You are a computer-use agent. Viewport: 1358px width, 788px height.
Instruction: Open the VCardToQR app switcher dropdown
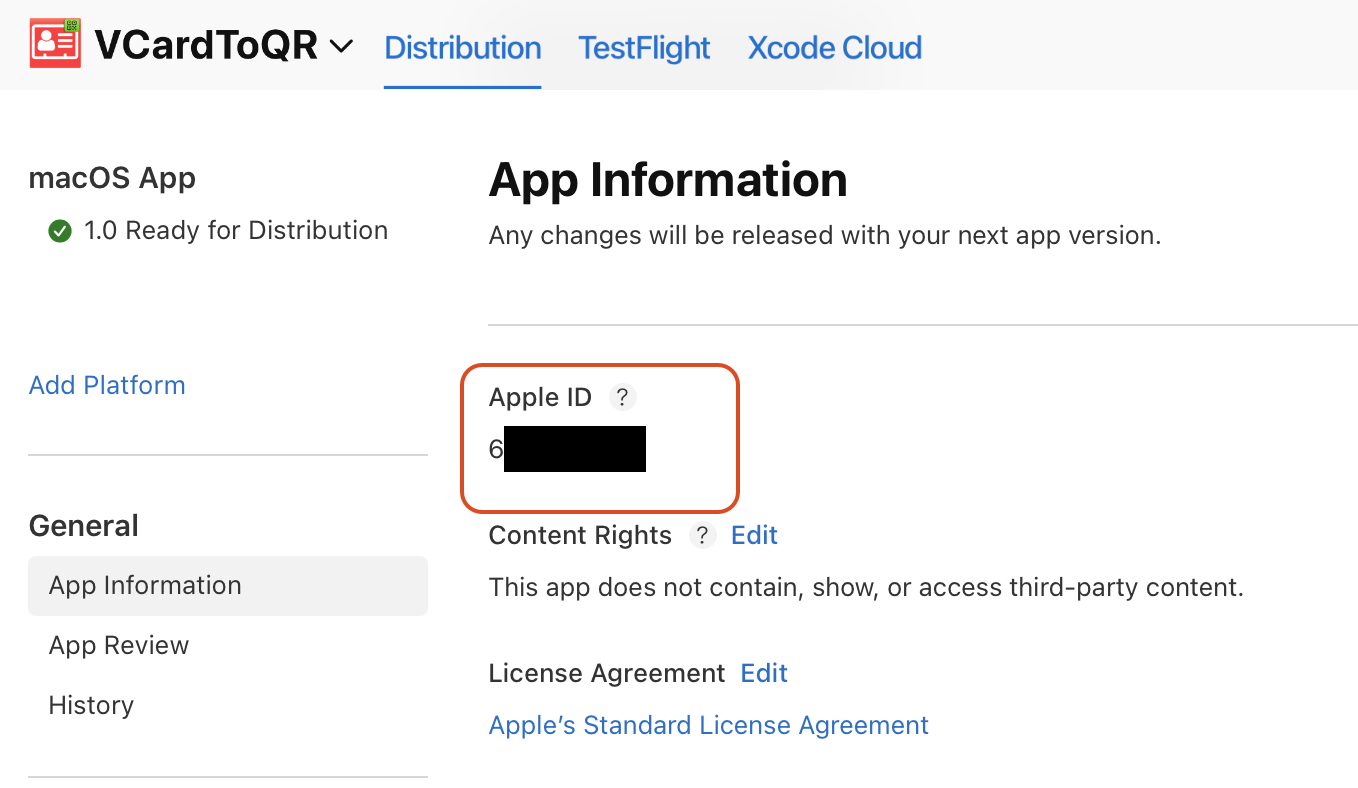click(x=341, y=46)
